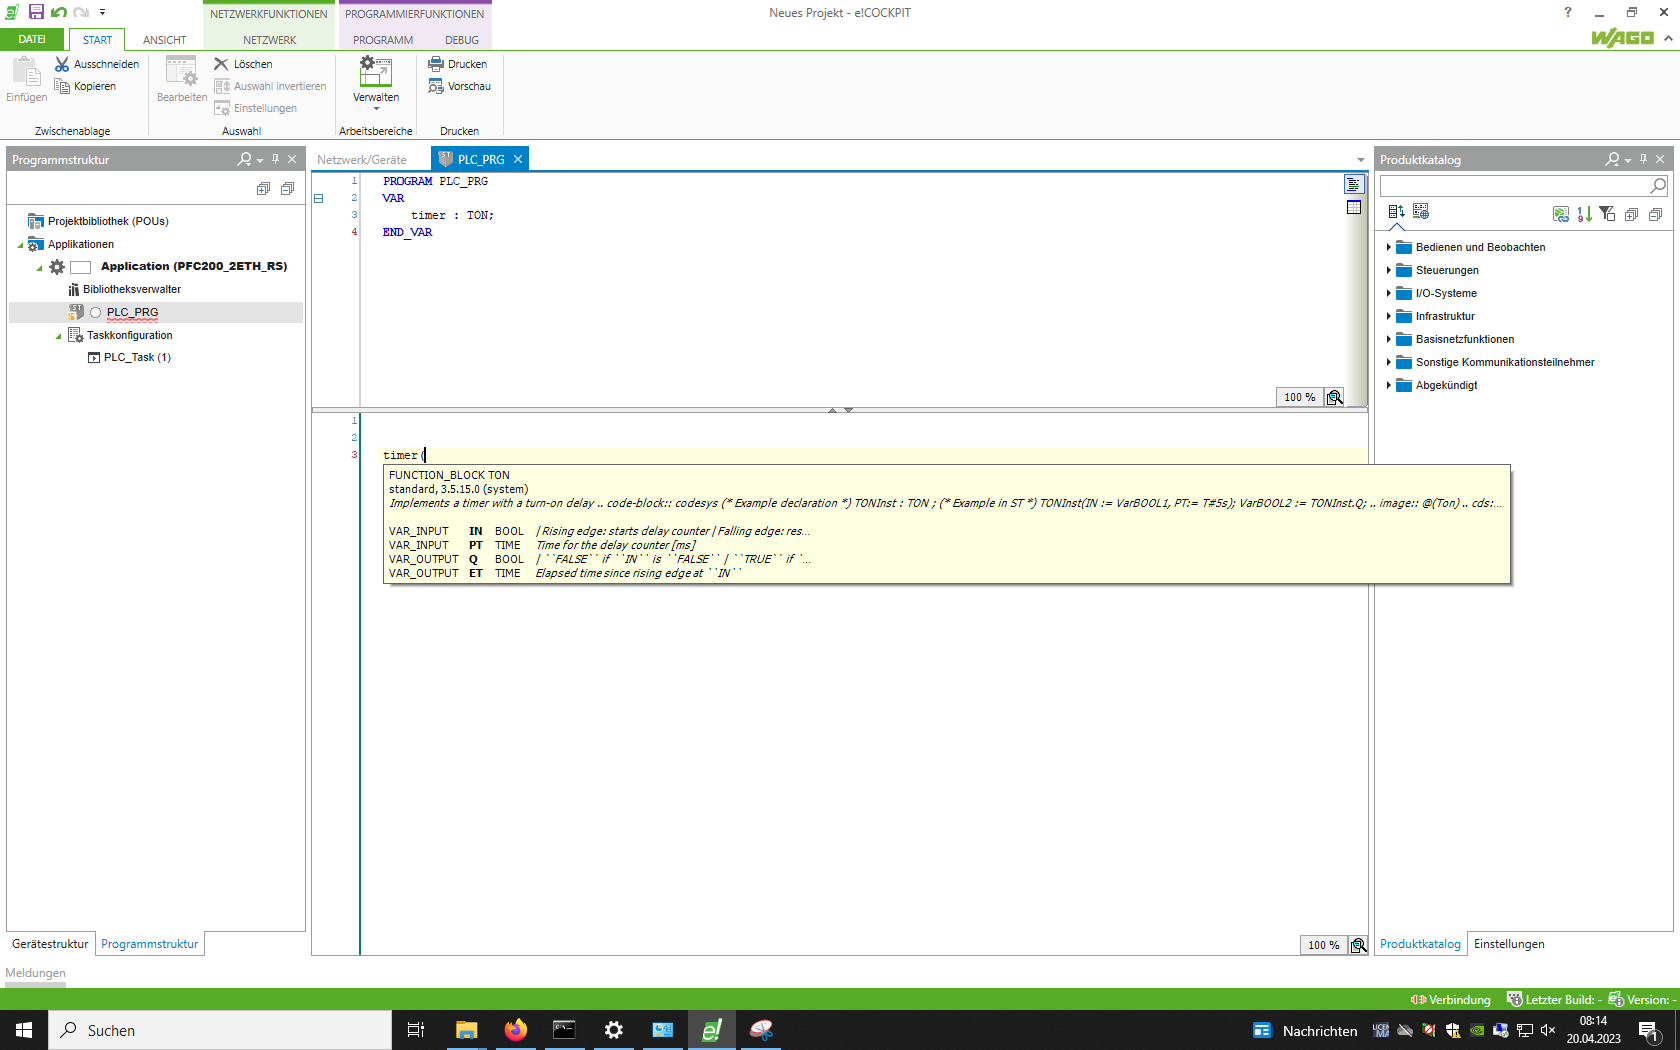Collapse the Taskkonfiguration tree node
The width and height of the screenshot is (1680, 1050).
[x=58, y=336]
